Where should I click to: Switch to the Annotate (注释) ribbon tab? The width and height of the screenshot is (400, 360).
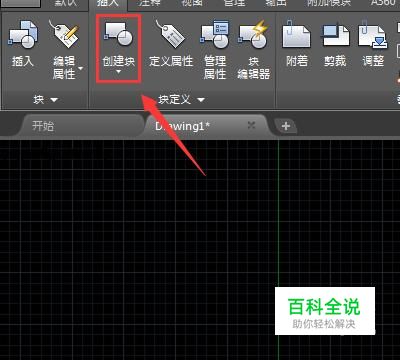click(x=150, y=3)
